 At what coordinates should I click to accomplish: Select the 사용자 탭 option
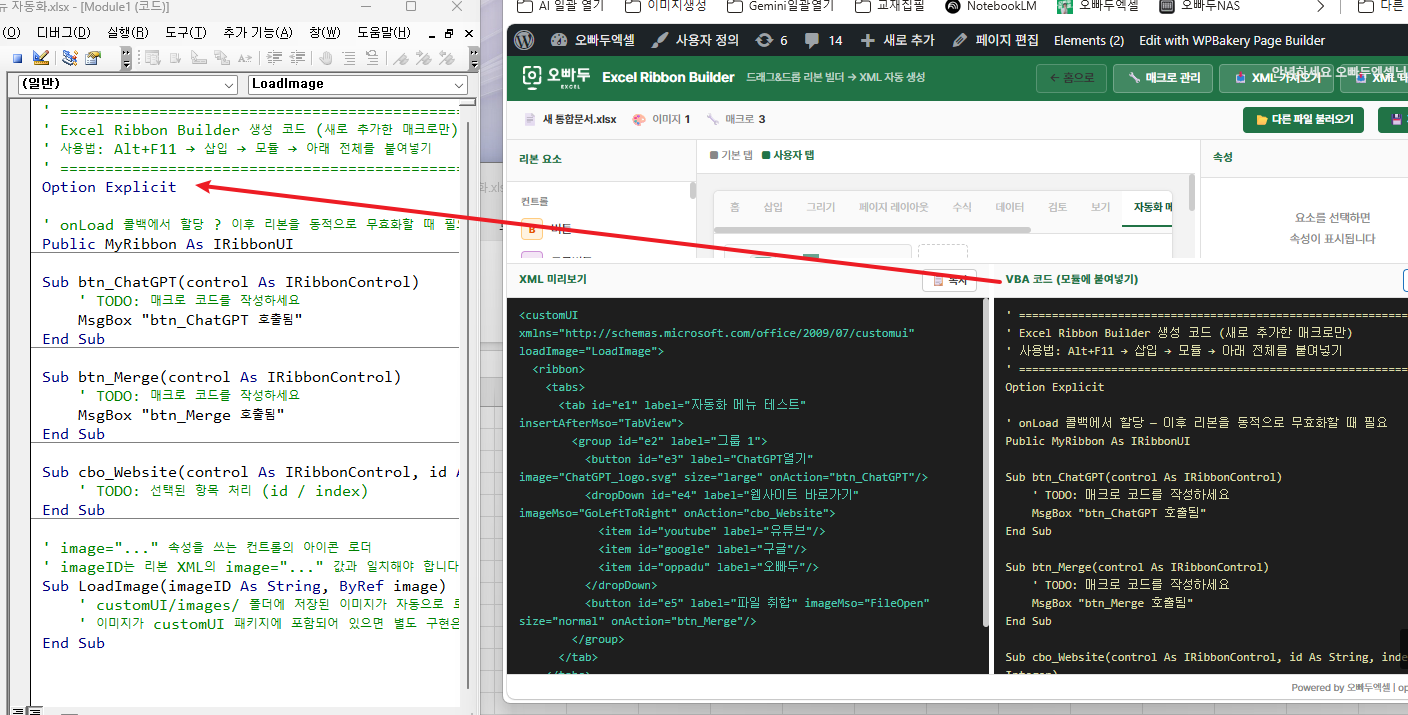point(788,155)
